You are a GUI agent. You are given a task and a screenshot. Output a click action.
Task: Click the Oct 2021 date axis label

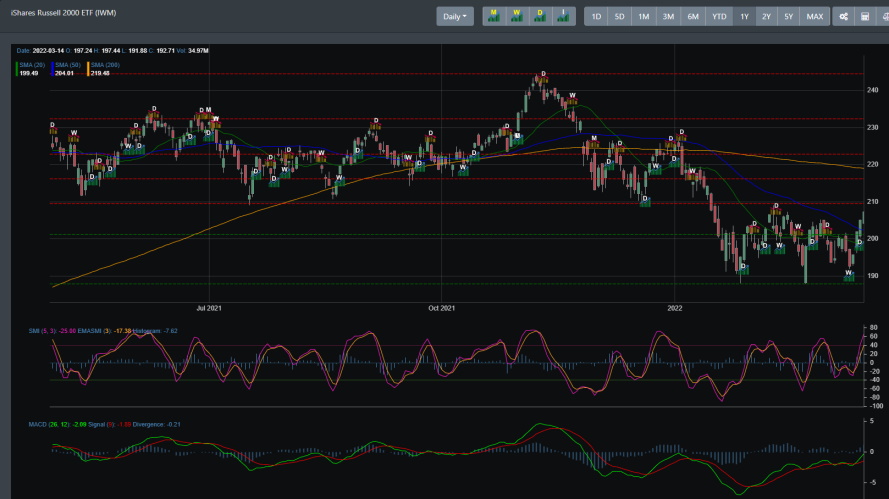tap(441, 308)
